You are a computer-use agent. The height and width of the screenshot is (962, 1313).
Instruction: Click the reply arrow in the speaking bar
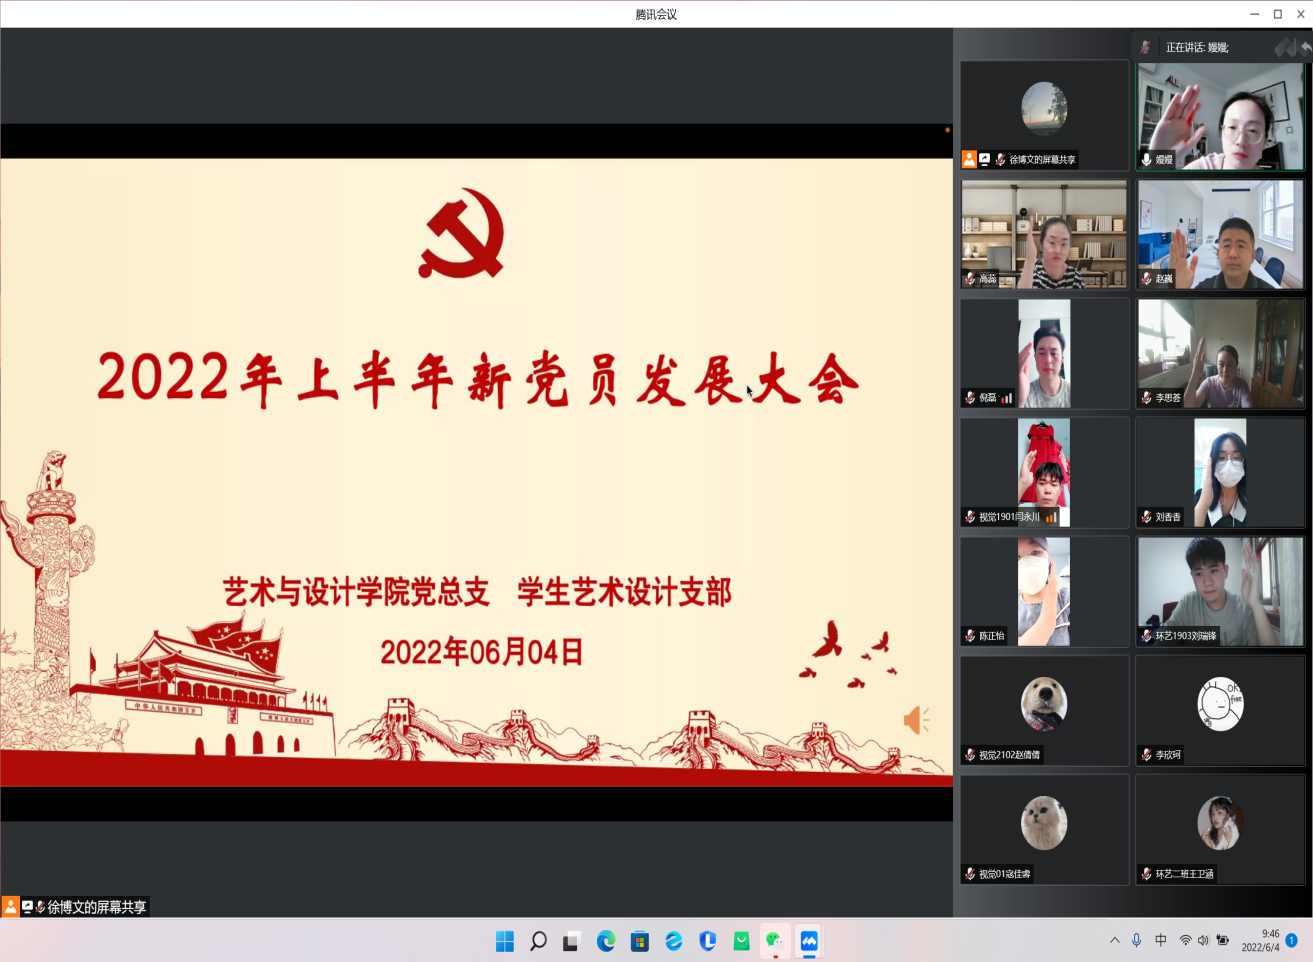pyautogui.click(x=1306, y=47)
